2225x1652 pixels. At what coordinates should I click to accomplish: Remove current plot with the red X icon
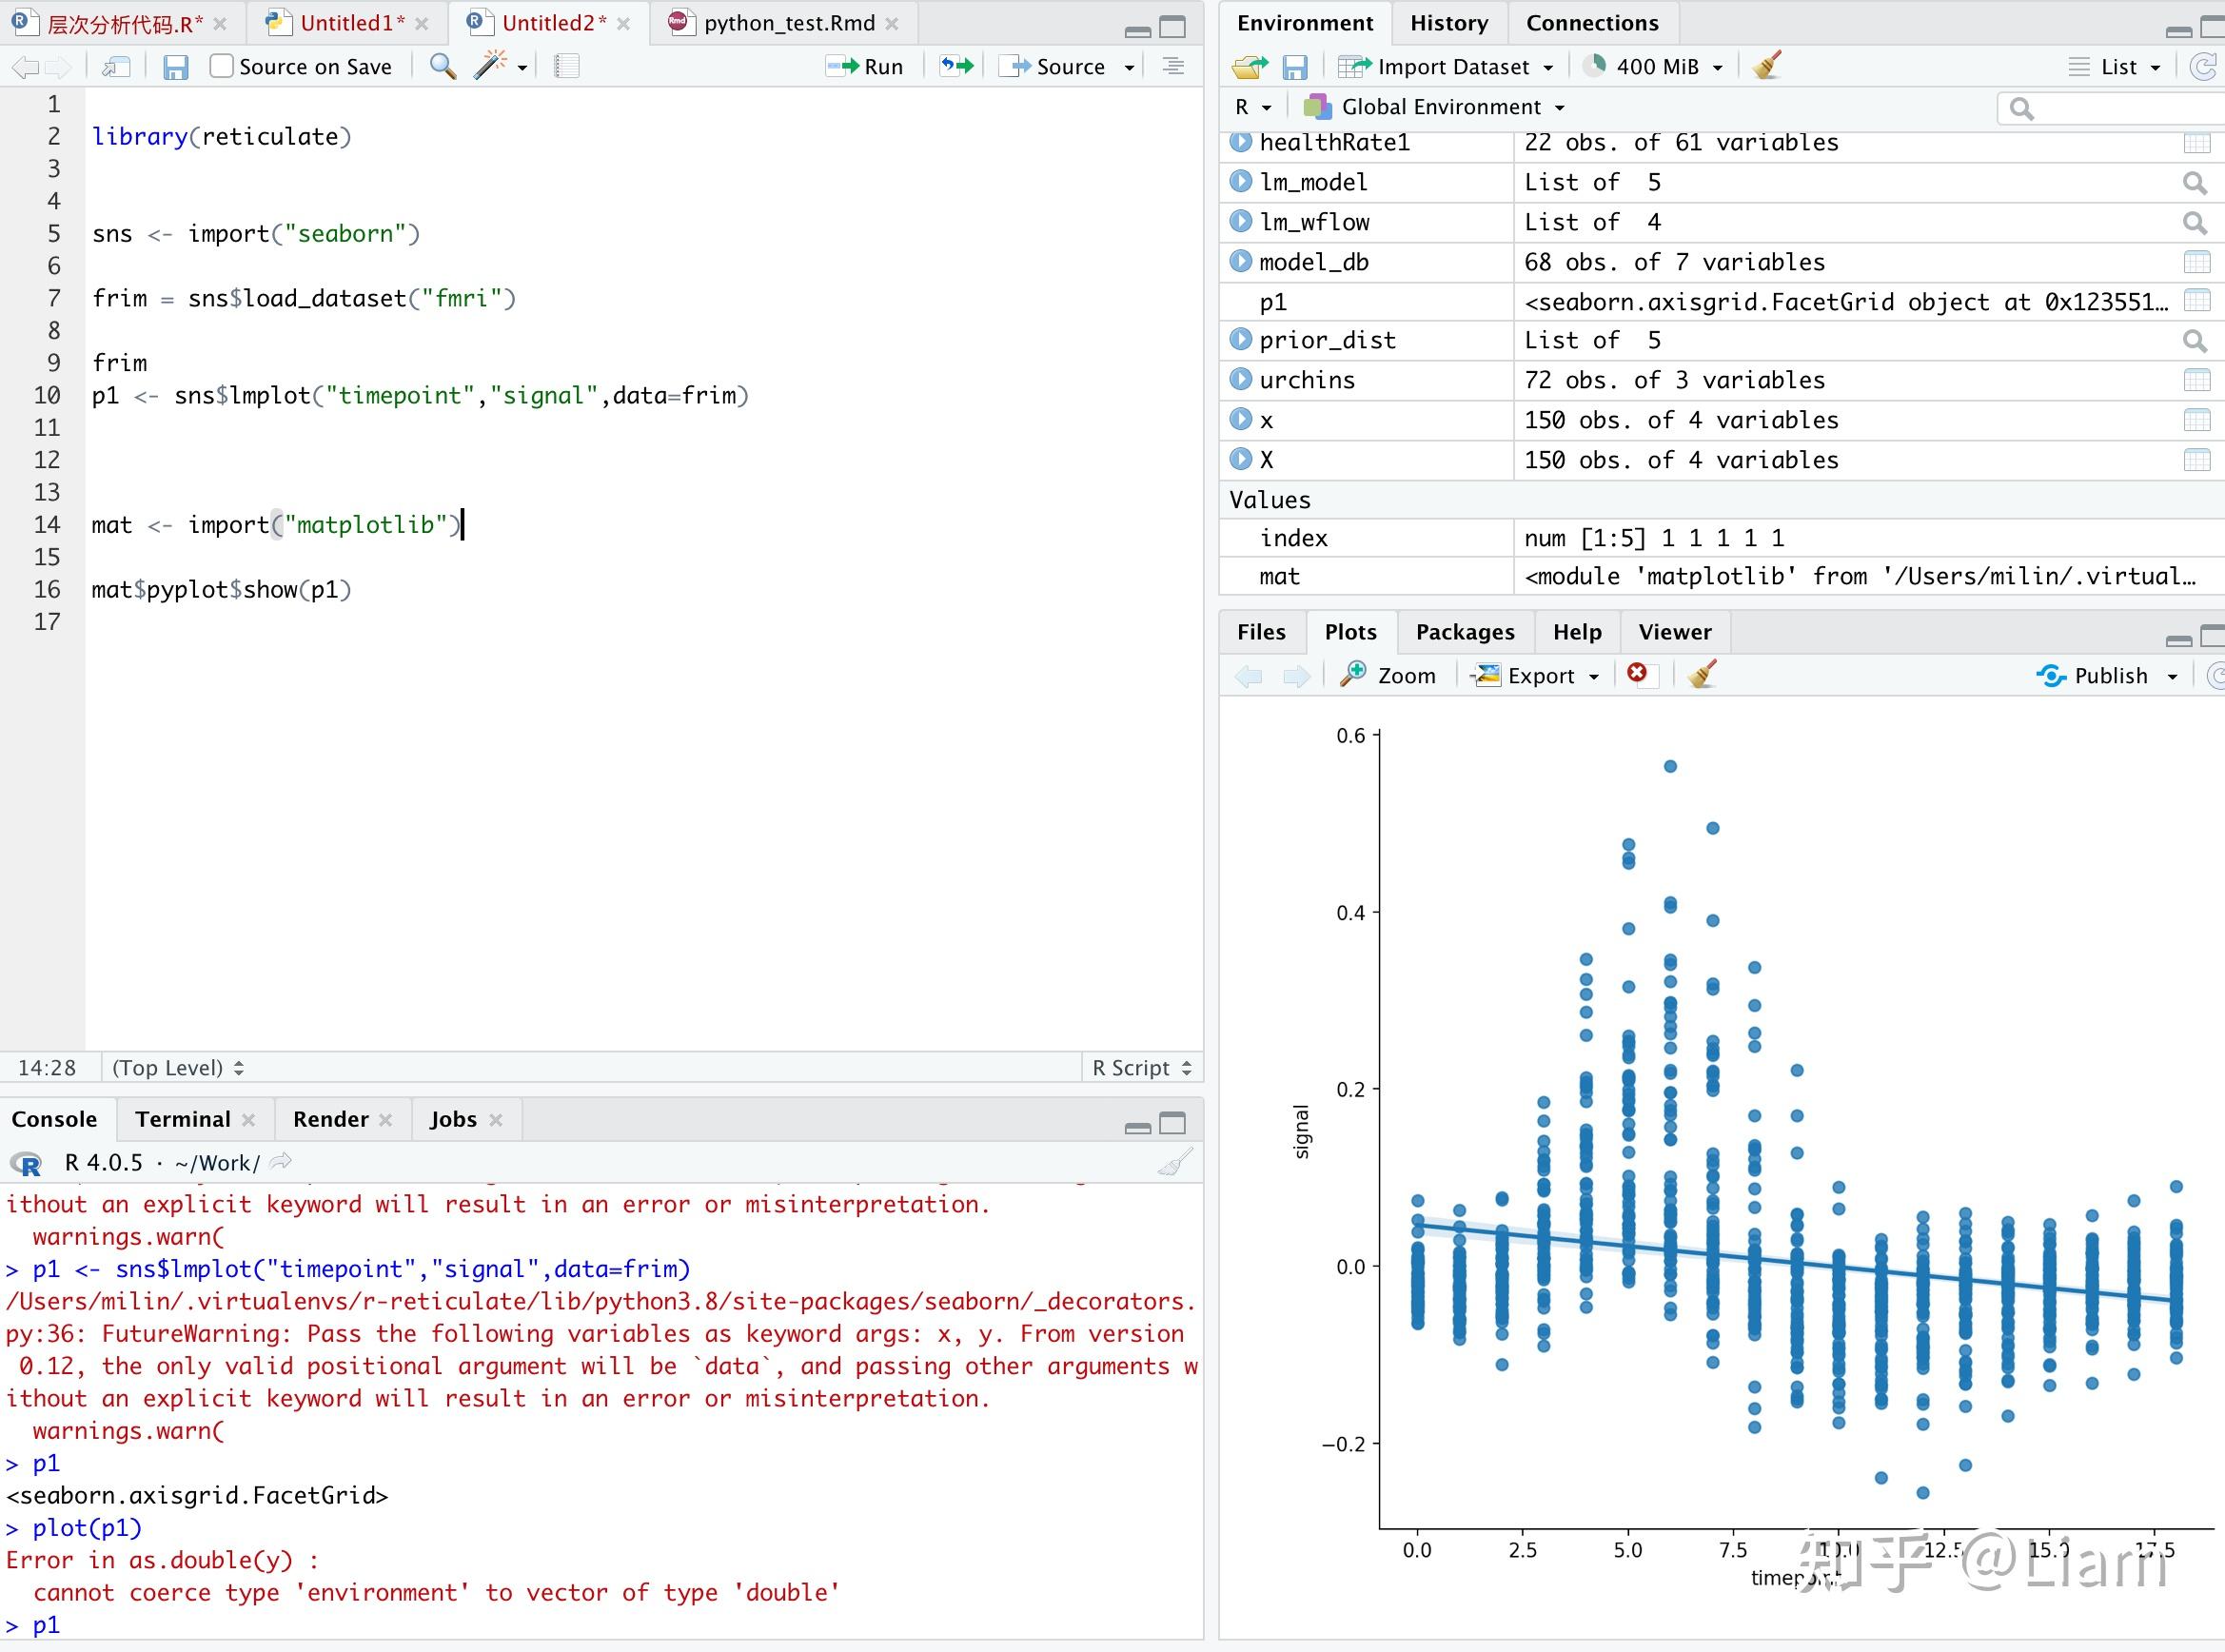click(1637, 674)
